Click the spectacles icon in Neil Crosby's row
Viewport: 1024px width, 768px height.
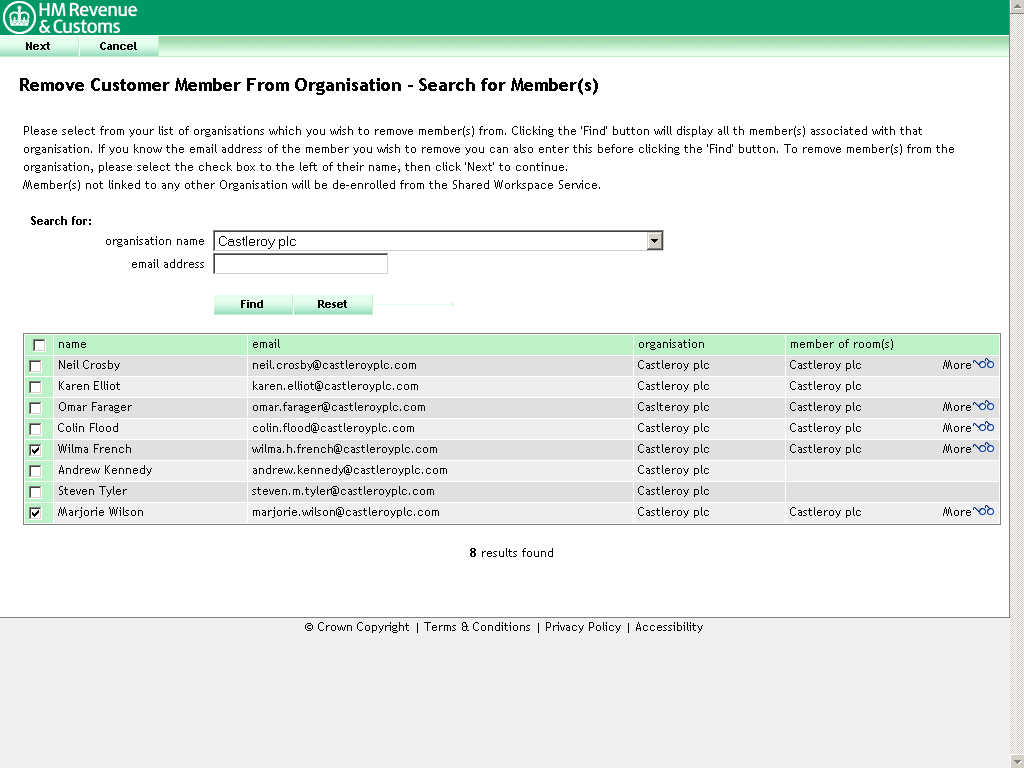(x=988, y=364)
